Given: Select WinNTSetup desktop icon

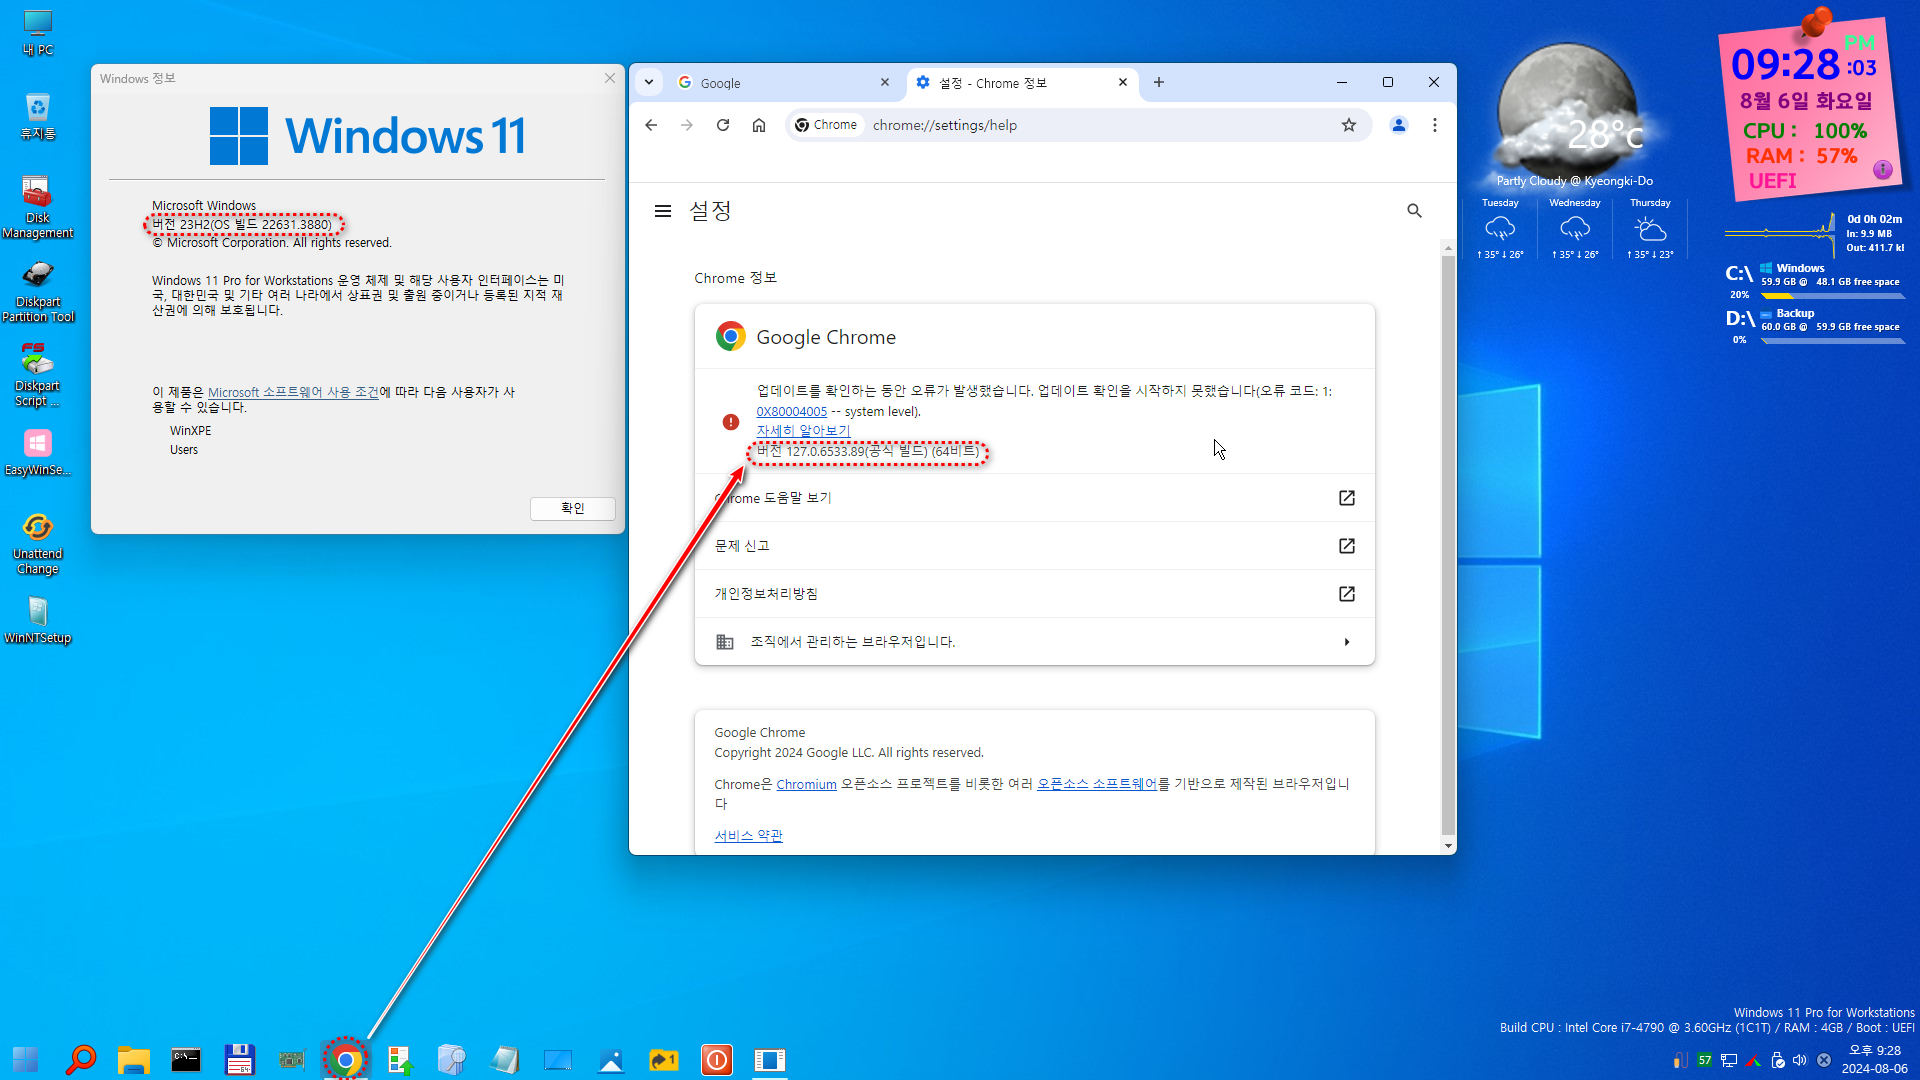Looking at the screenshot, I should click(38, 620).
